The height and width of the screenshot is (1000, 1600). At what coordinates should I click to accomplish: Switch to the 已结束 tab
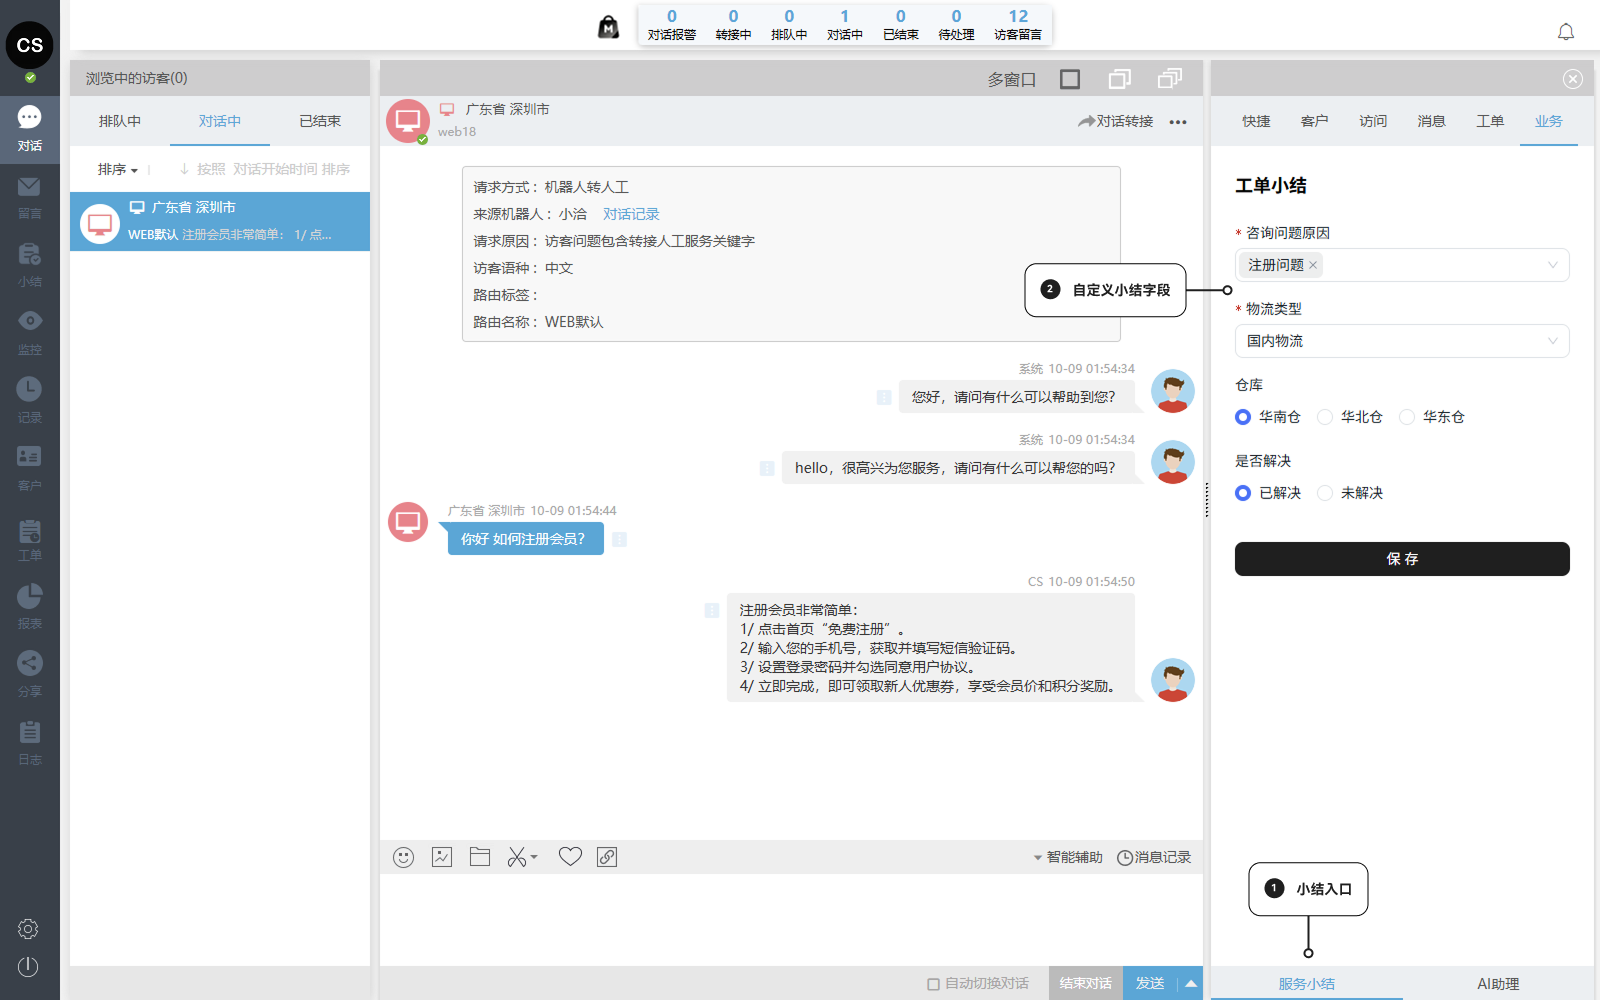320,121
